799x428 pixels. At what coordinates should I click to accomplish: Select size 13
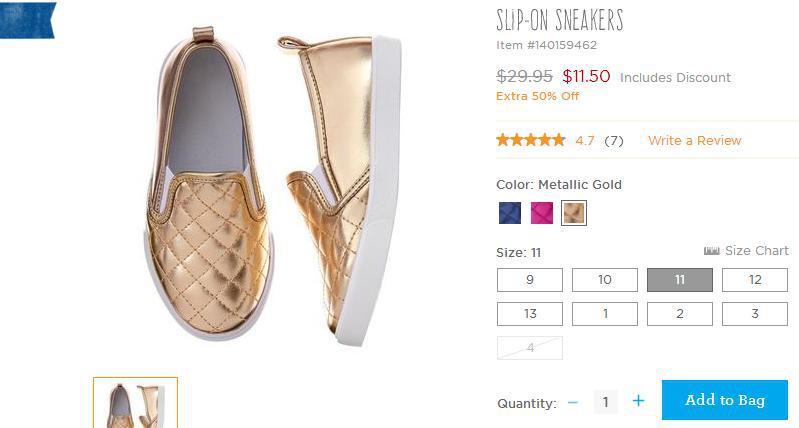pyautogui.click(x=530, y=314)
